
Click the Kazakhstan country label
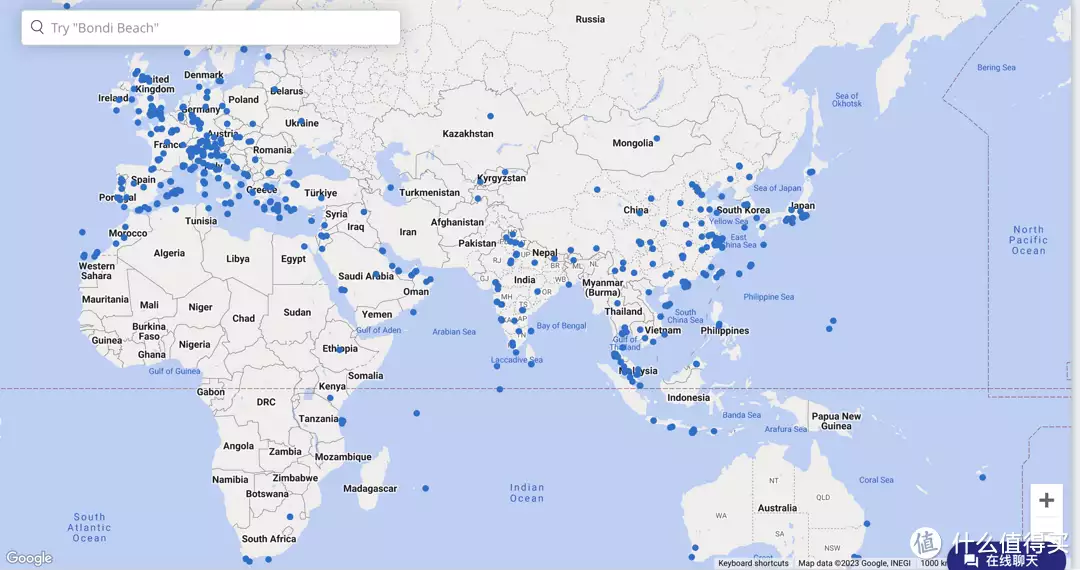(468, 134)
